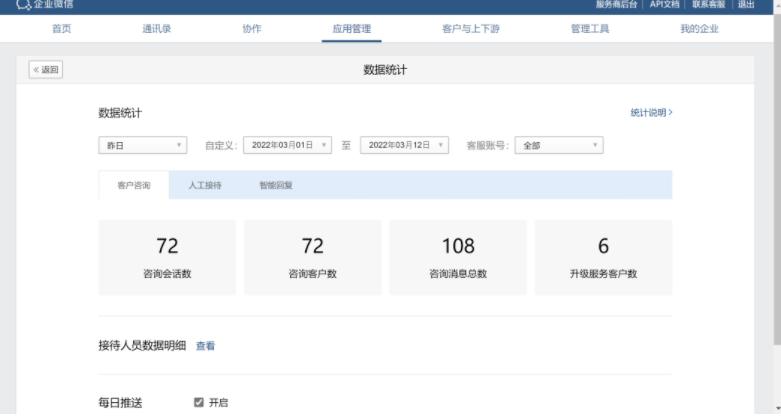Open the start date 2022年03月01日 picker
Image resolution: width=781 pixels, height=417 pixels.
coord(287,145)
